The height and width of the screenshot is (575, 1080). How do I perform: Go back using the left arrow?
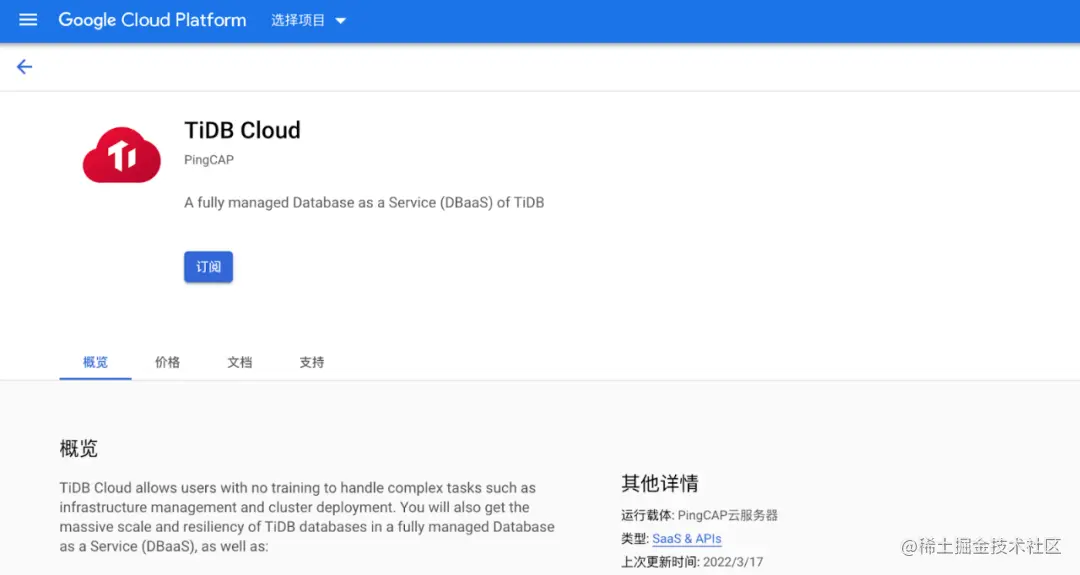[x=24, y=67]
